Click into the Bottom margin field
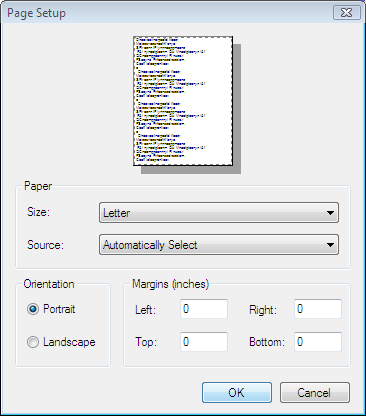The height and width of the screenshot is (416, 366). (x=318, y=342)
